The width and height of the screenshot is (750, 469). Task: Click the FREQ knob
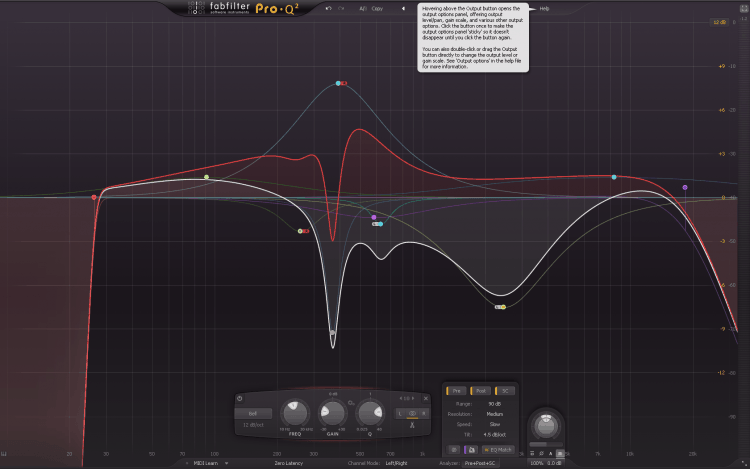click(295, 414)
